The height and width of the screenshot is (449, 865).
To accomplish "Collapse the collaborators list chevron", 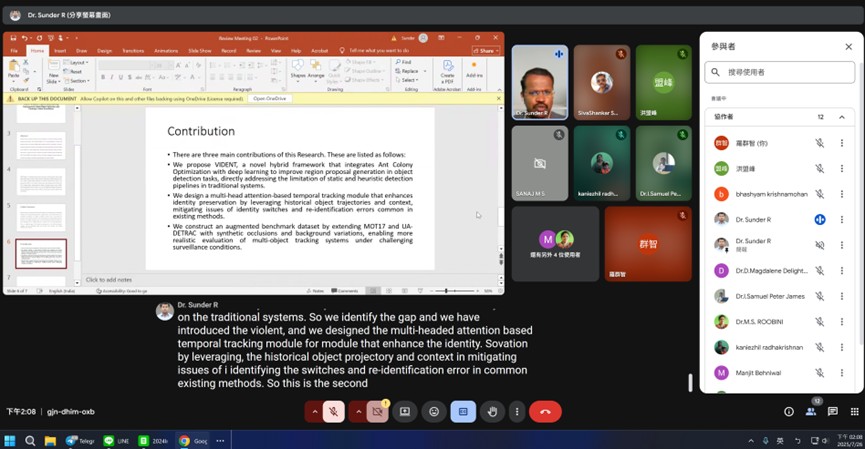I will pyautogui.click(x=841, y=117).
